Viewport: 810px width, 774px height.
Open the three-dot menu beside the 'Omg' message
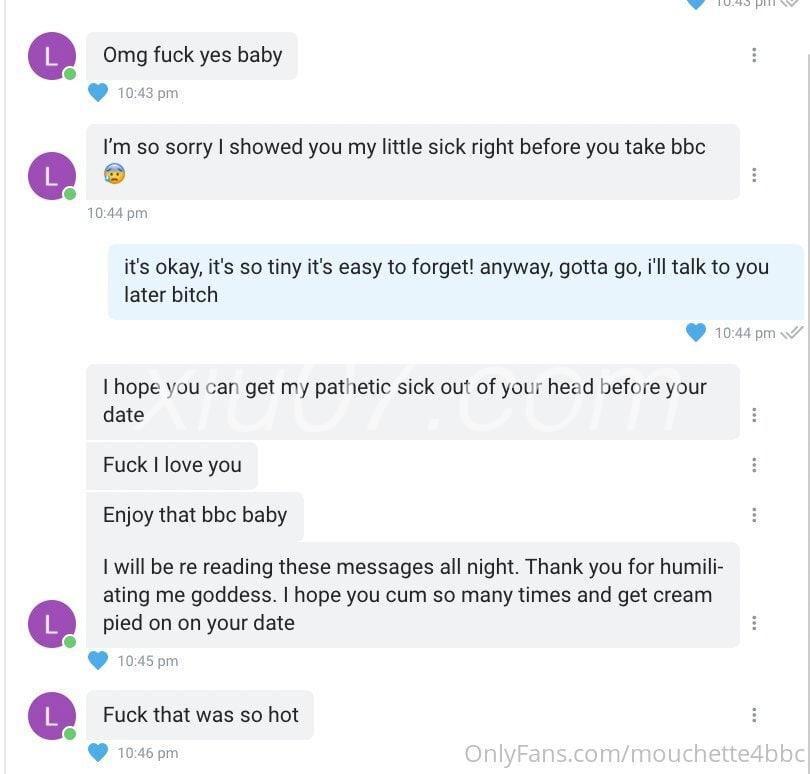(754, 55)
